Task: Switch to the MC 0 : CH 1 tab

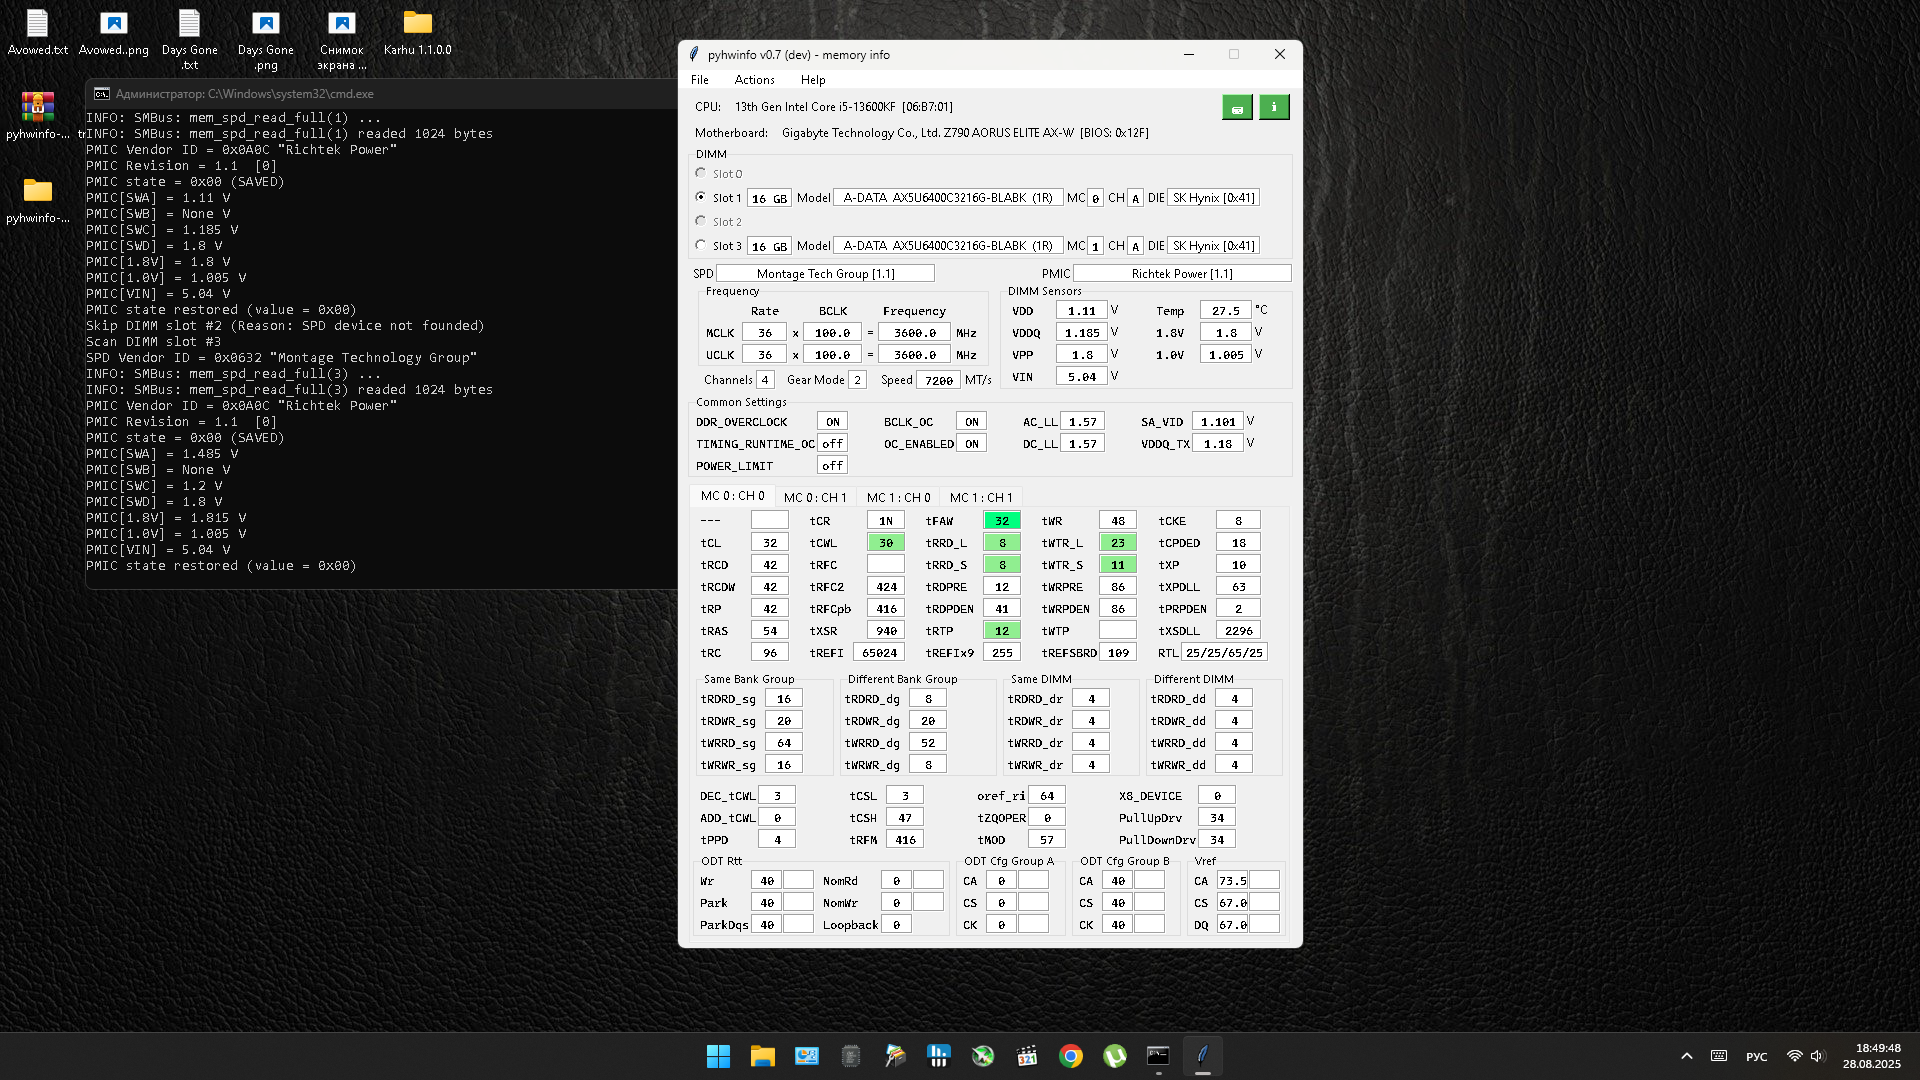Action: pos(815,497)
